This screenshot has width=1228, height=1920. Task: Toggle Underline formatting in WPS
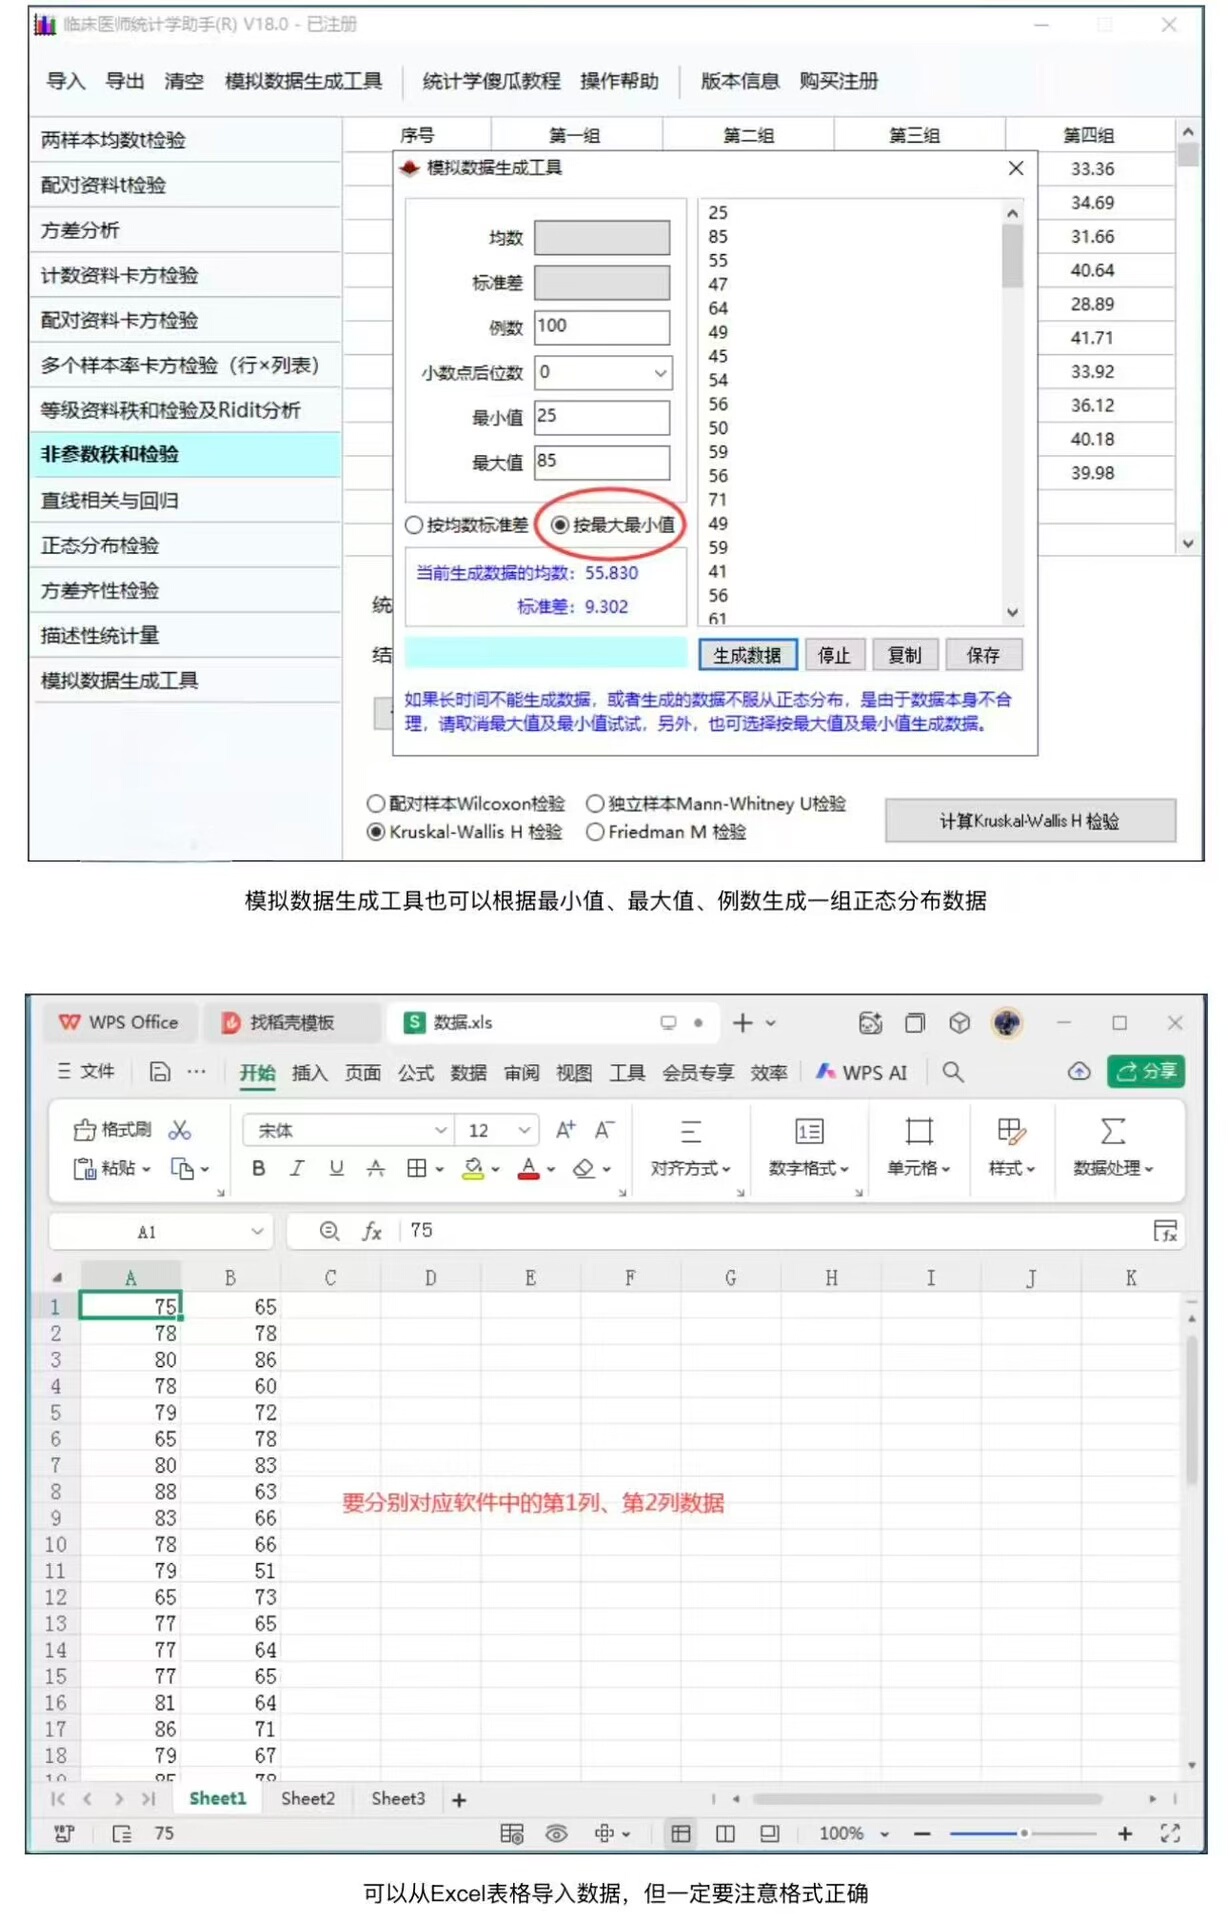(x=336, y=1168)
